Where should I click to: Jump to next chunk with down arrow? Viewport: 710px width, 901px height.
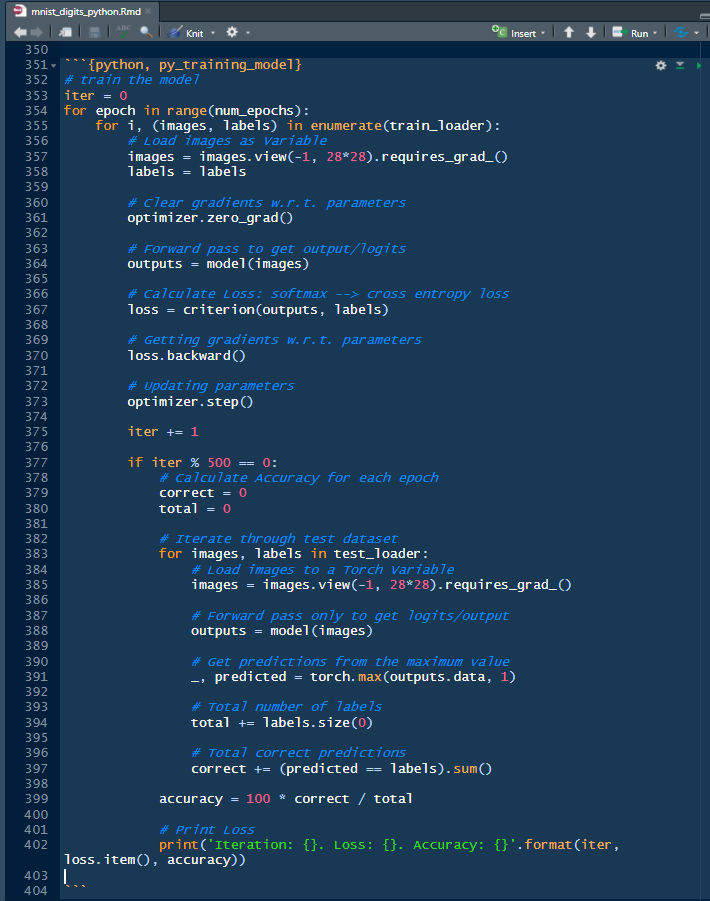click(591, 33)
